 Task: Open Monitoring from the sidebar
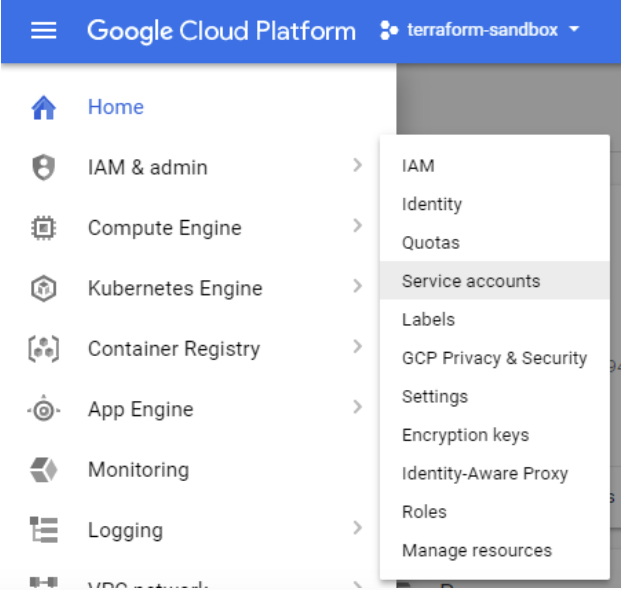tap(138, 470)
